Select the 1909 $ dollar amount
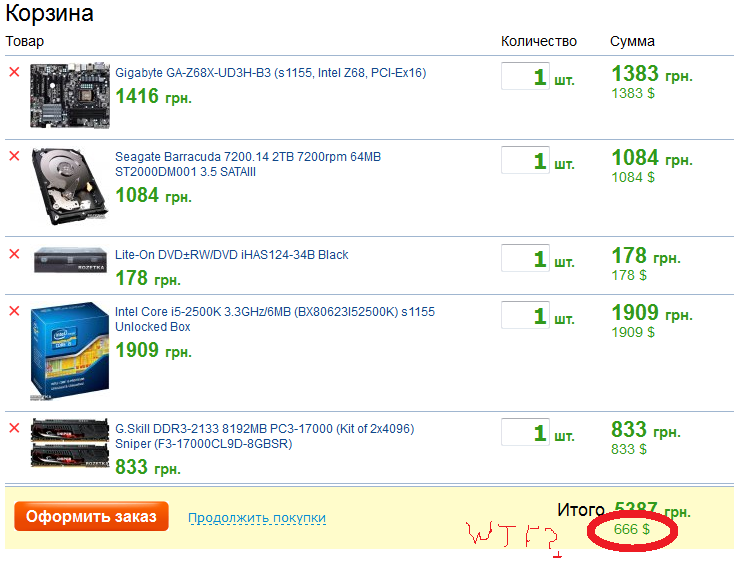 tap(633, 332)
